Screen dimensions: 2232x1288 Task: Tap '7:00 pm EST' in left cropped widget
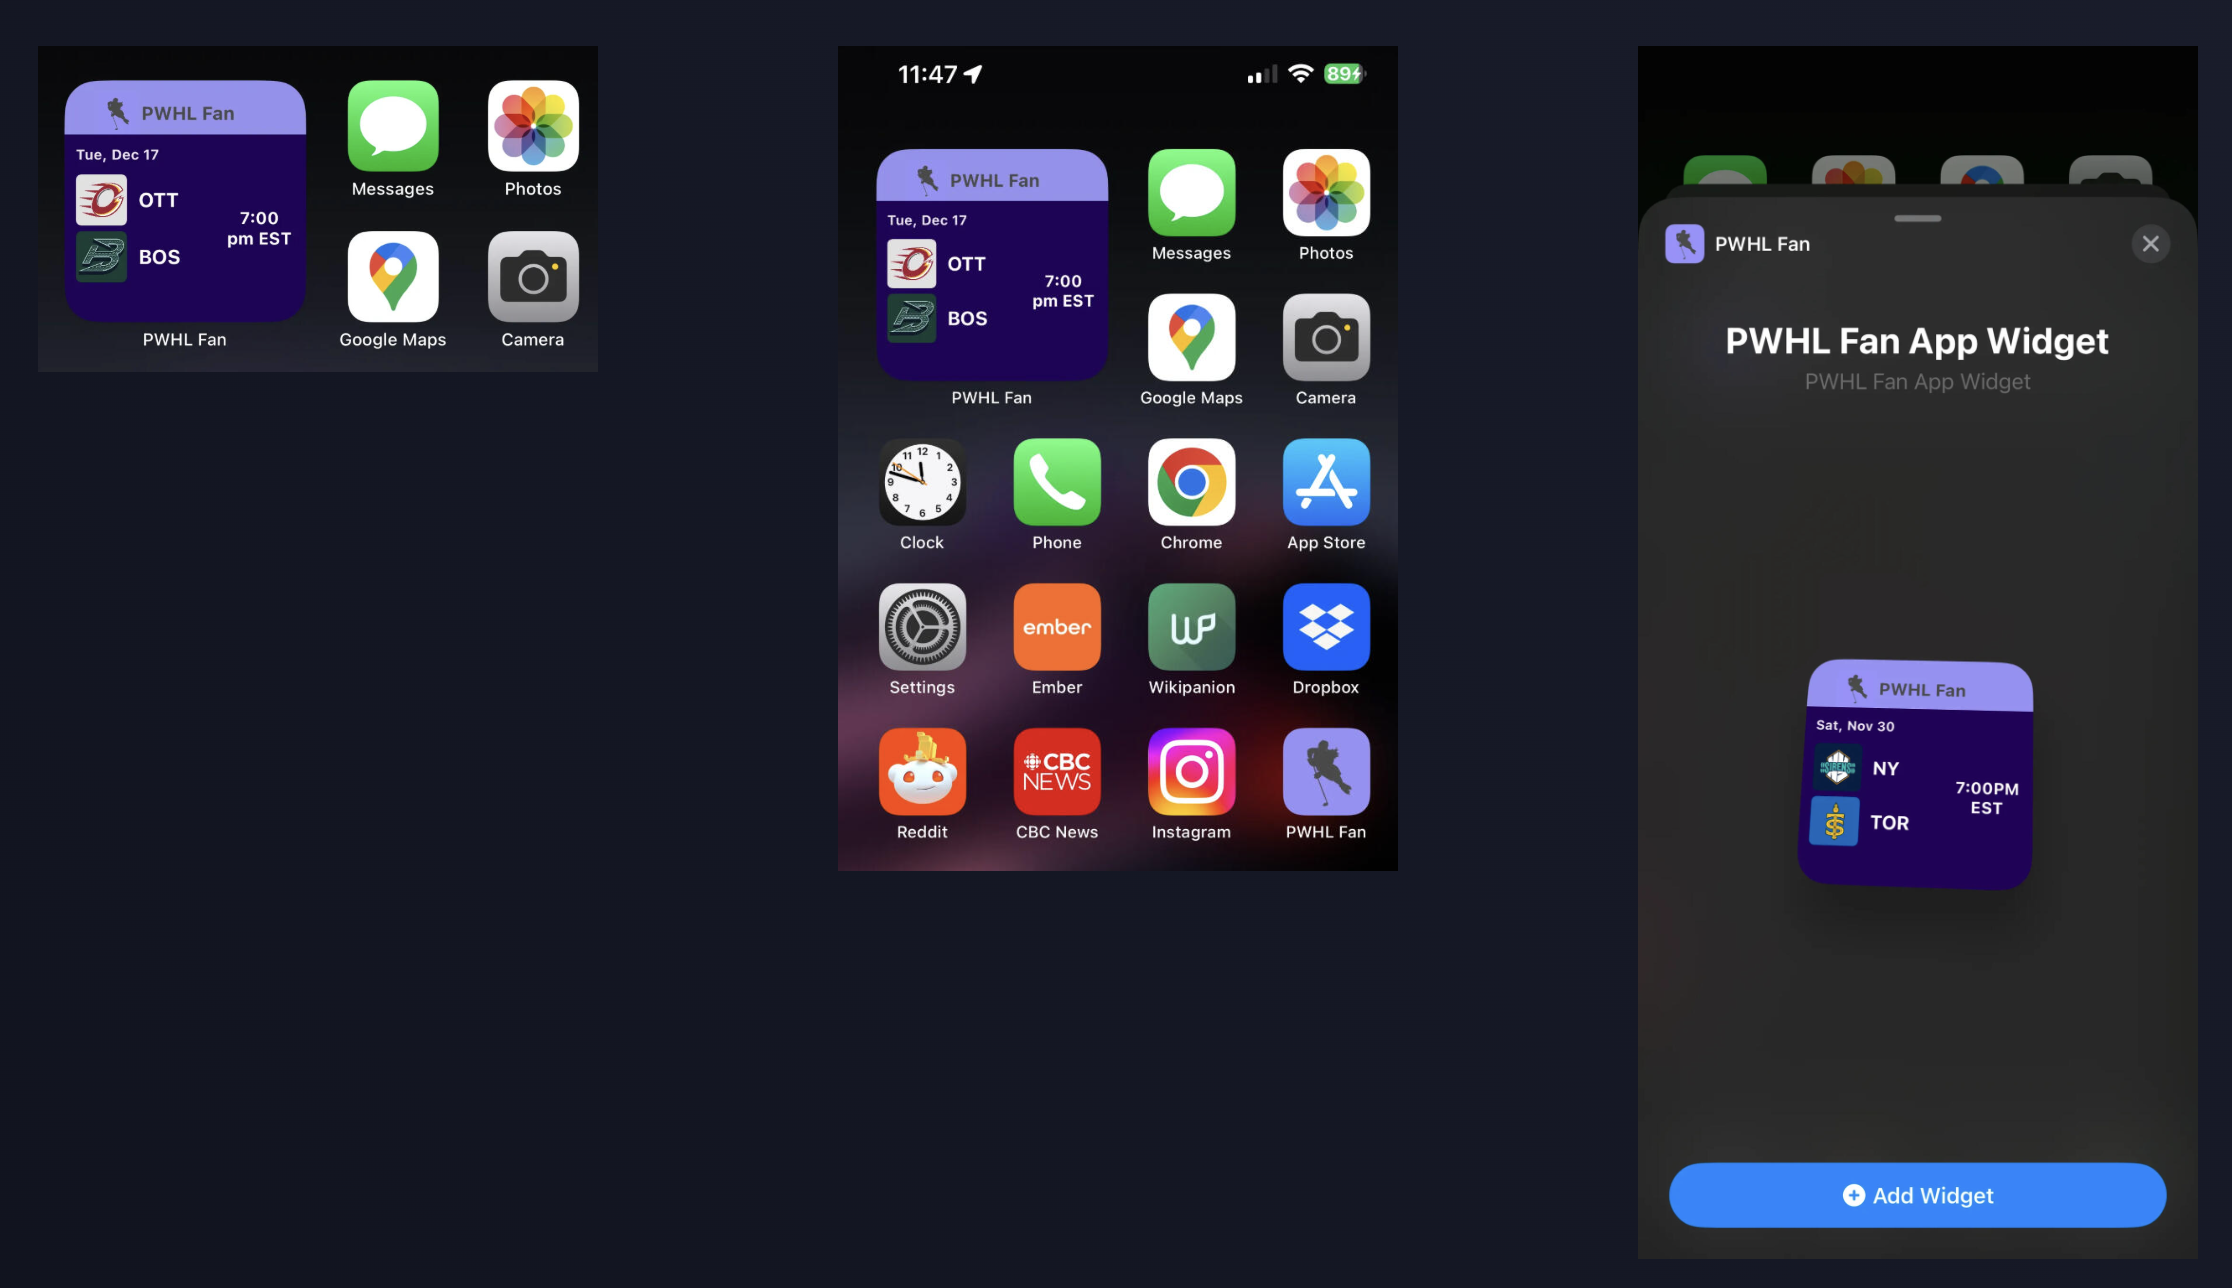point(259,228)
